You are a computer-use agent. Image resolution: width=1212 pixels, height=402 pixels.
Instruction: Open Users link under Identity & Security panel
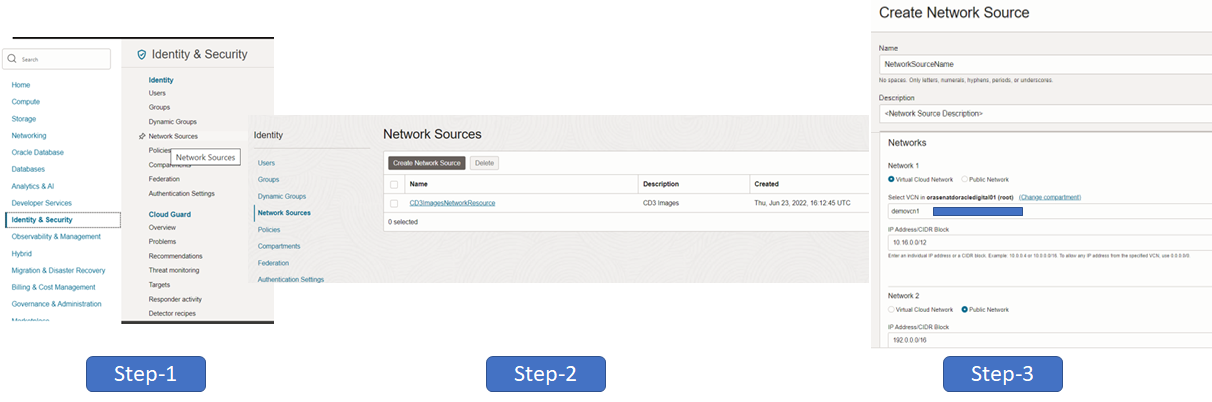click(x=157, y=93)
